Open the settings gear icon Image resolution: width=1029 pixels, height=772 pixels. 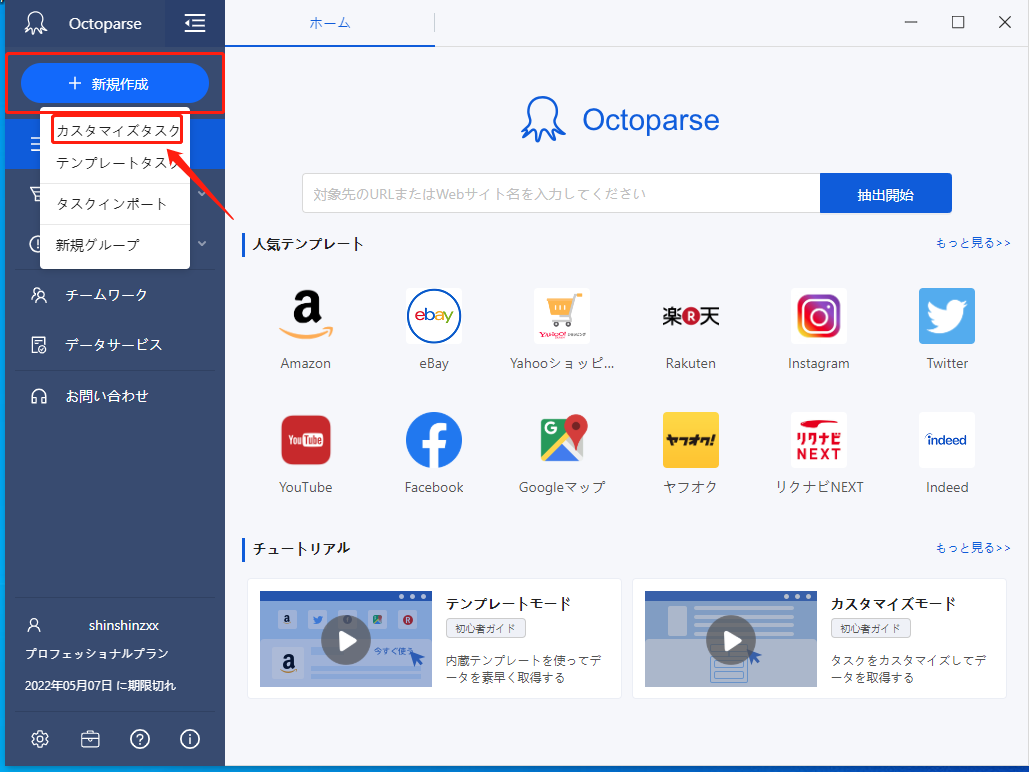coord(39,739)
